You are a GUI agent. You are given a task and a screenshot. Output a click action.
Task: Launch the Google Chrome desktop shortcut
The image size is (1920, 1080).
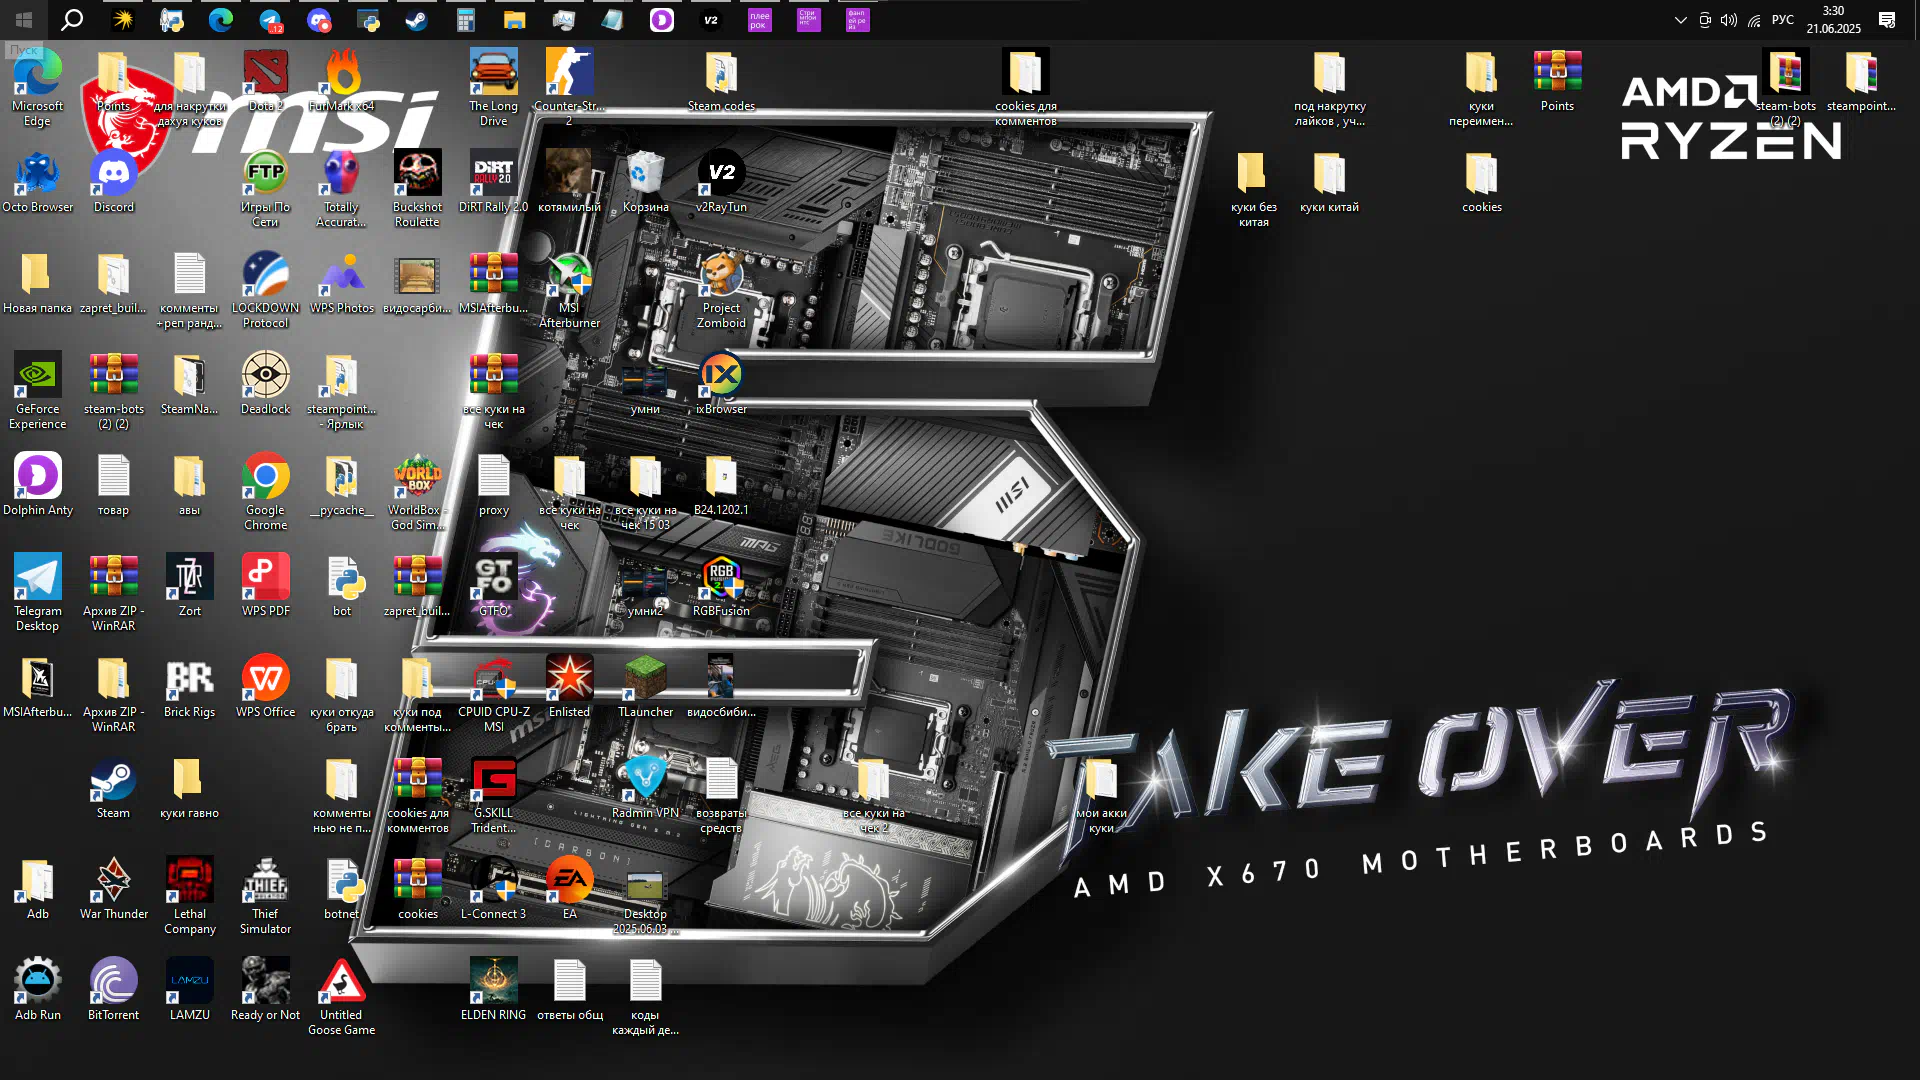265,491
